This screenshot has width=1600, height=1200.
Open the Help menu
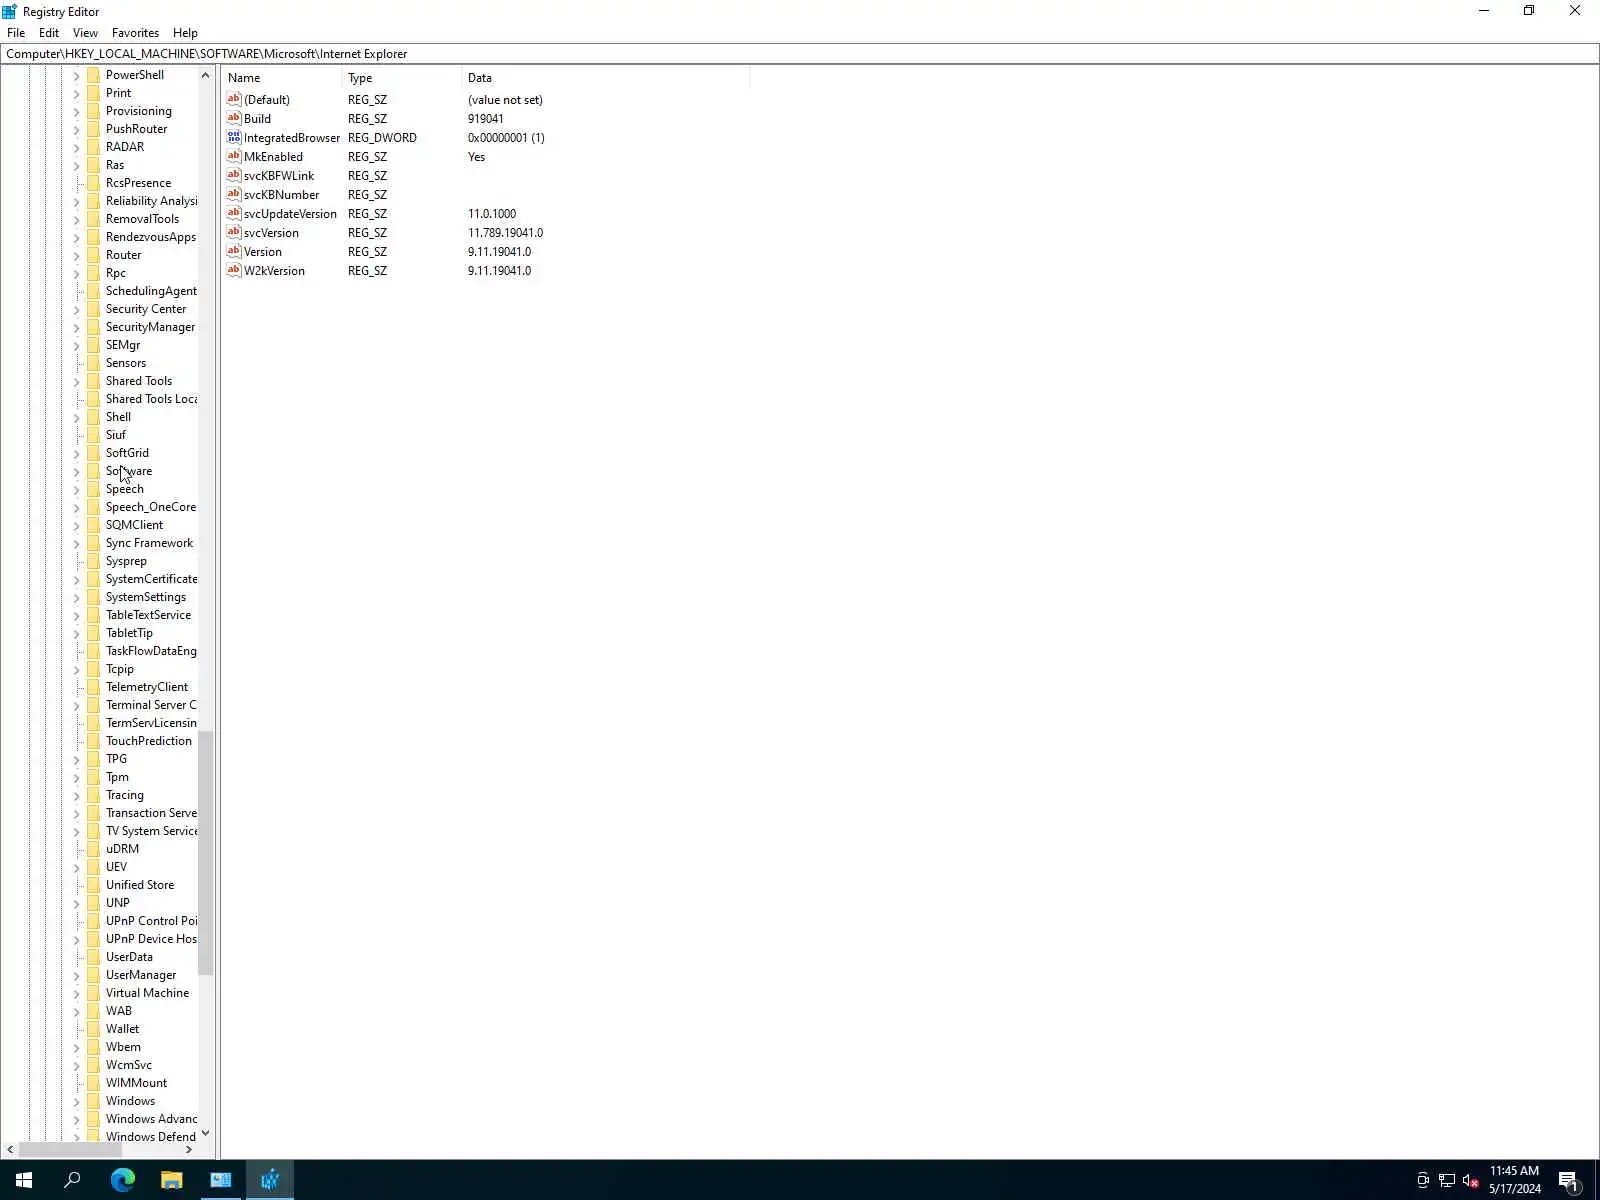185,32
